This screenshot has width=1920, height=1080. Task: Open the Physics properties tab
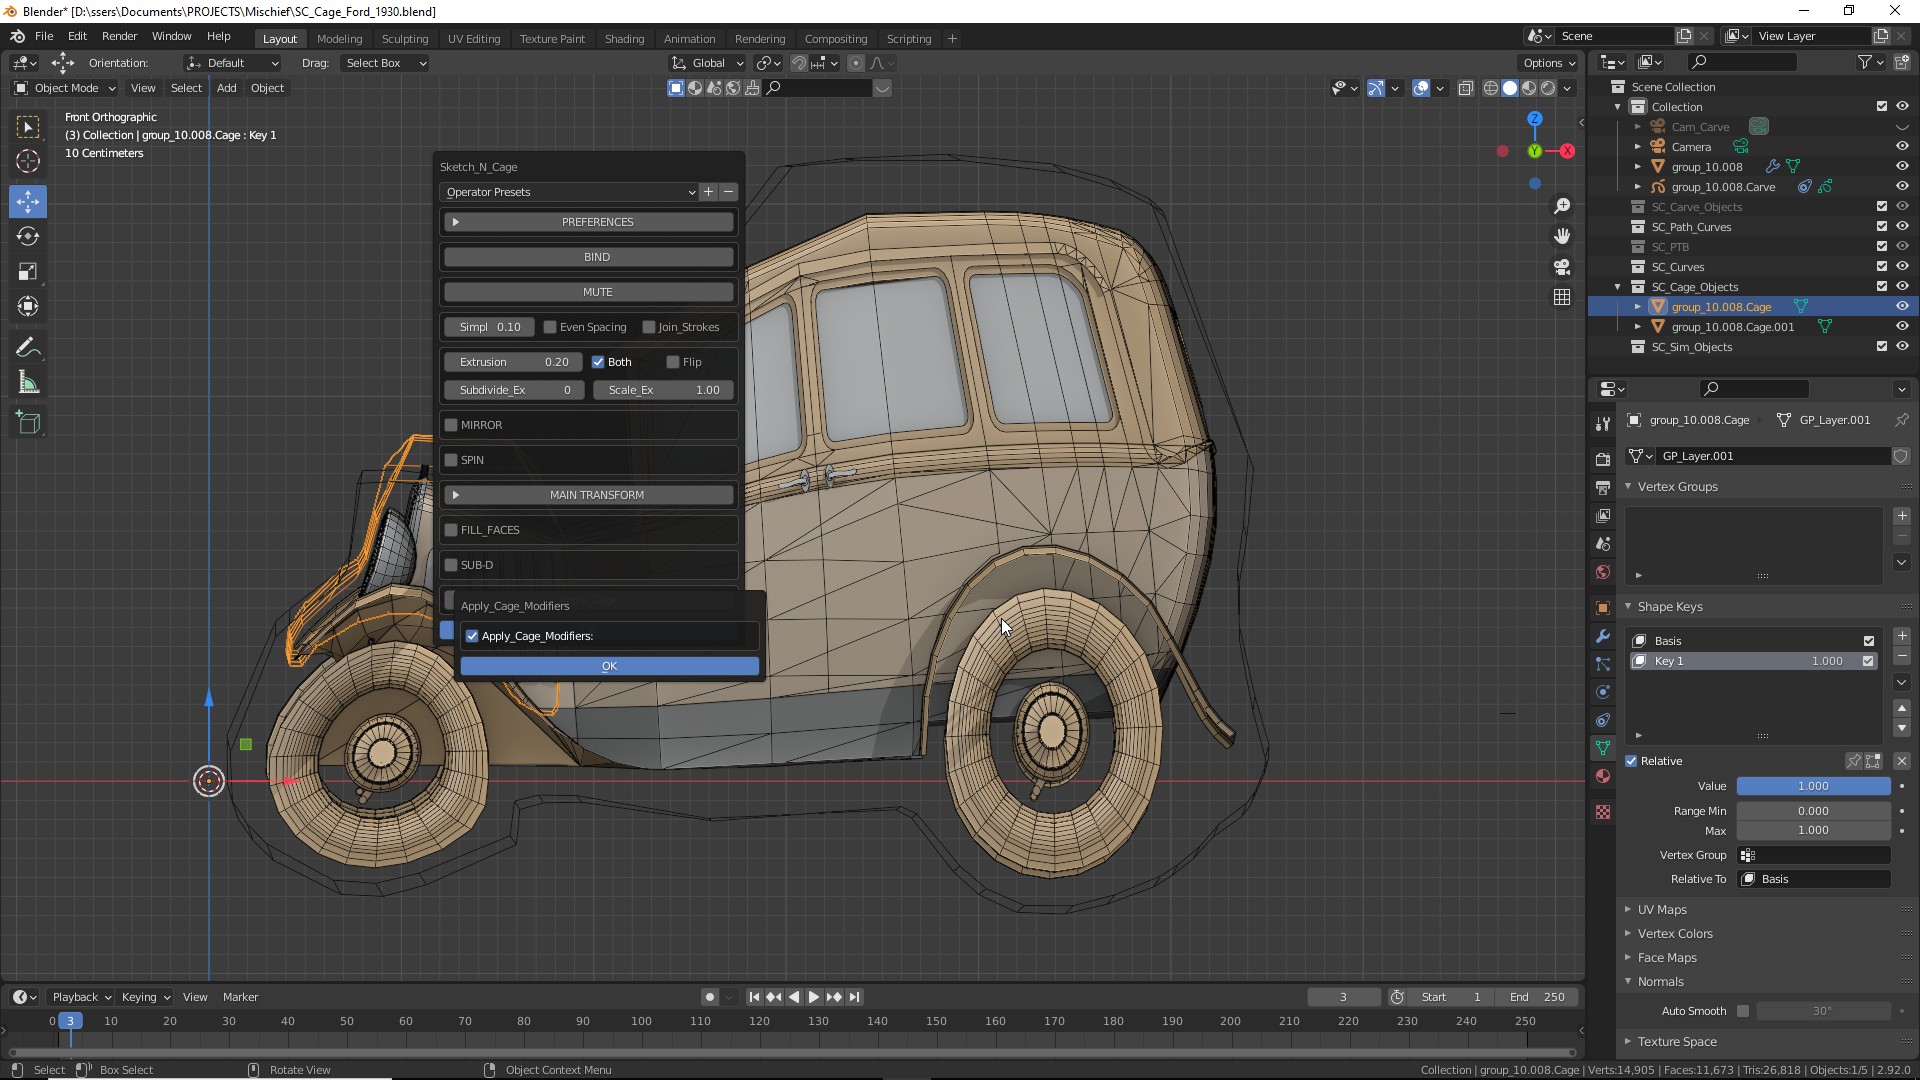(x=1603, y=692)
